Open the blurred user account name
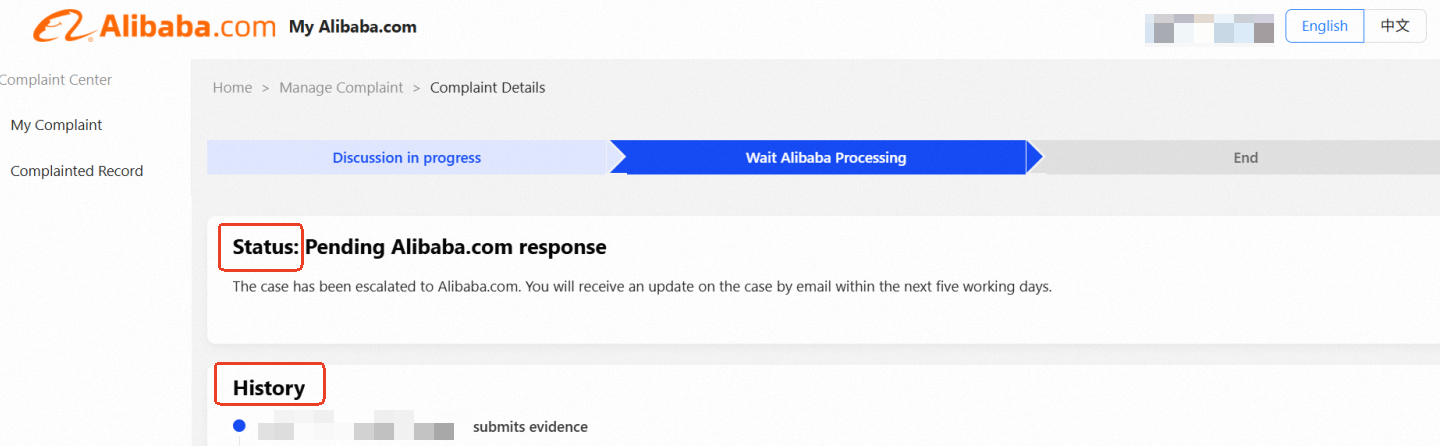Screen dimensions: 1440x446 [1209, 27]
